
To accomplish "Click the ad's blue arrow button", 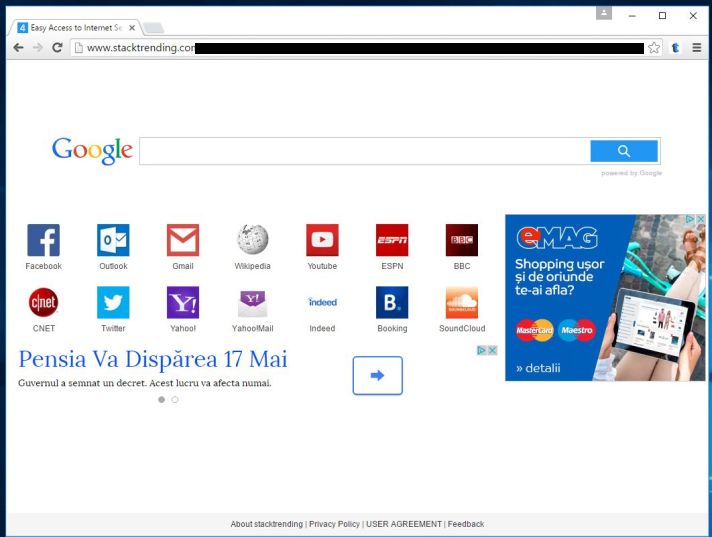I will pyautogui.click(x=377, y=375).
